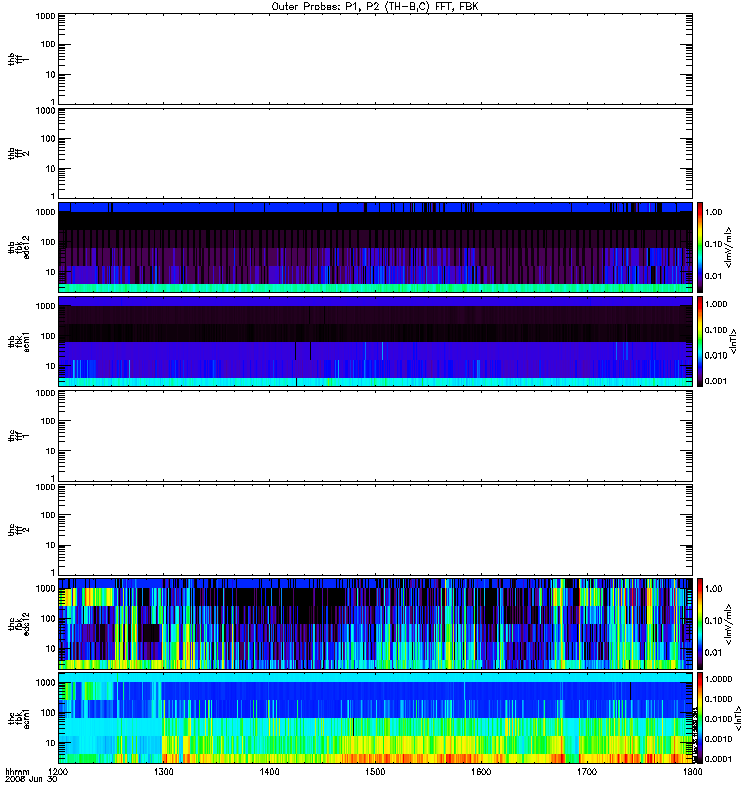Click inside the thc fbk scm1 spectrogram

click(376, 718)
